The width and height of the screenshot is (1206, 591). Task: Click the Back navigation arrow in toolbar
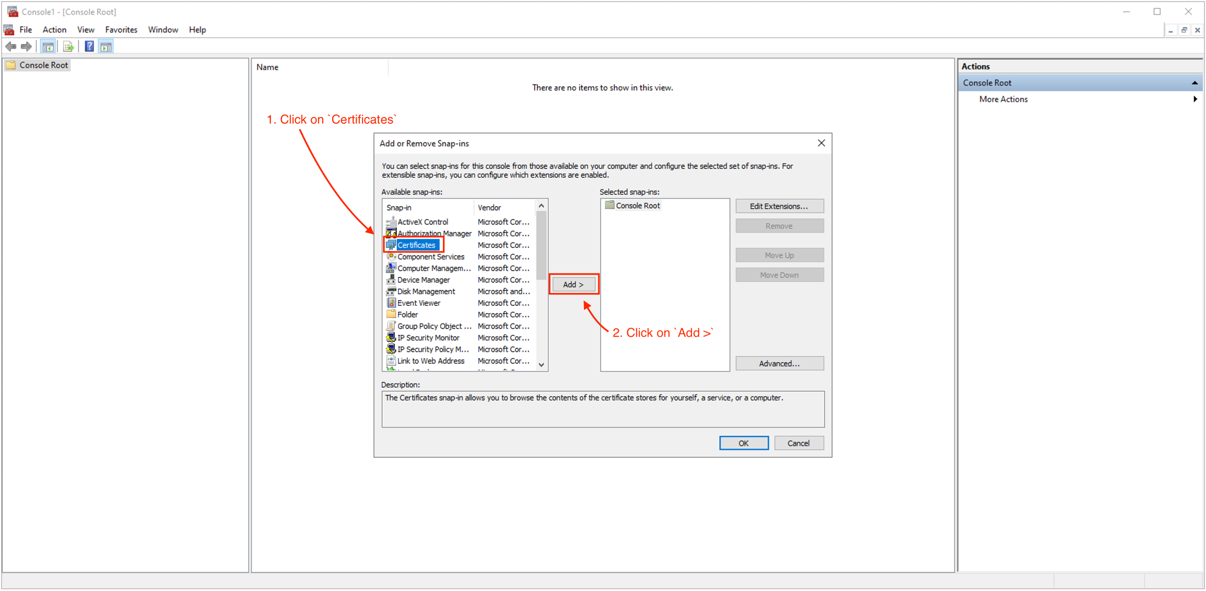[10, 45]
